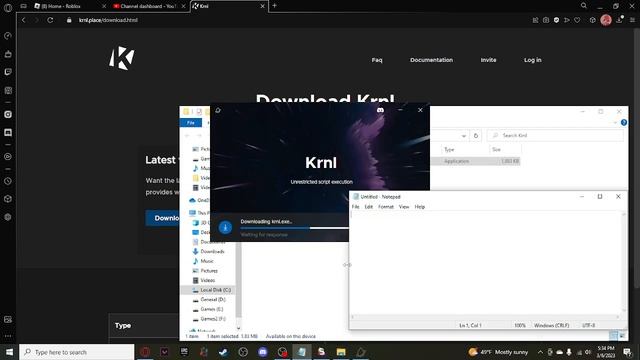
Task: Expand address bar history dropdown in File Explorer
Action: [x=464, y=136]
